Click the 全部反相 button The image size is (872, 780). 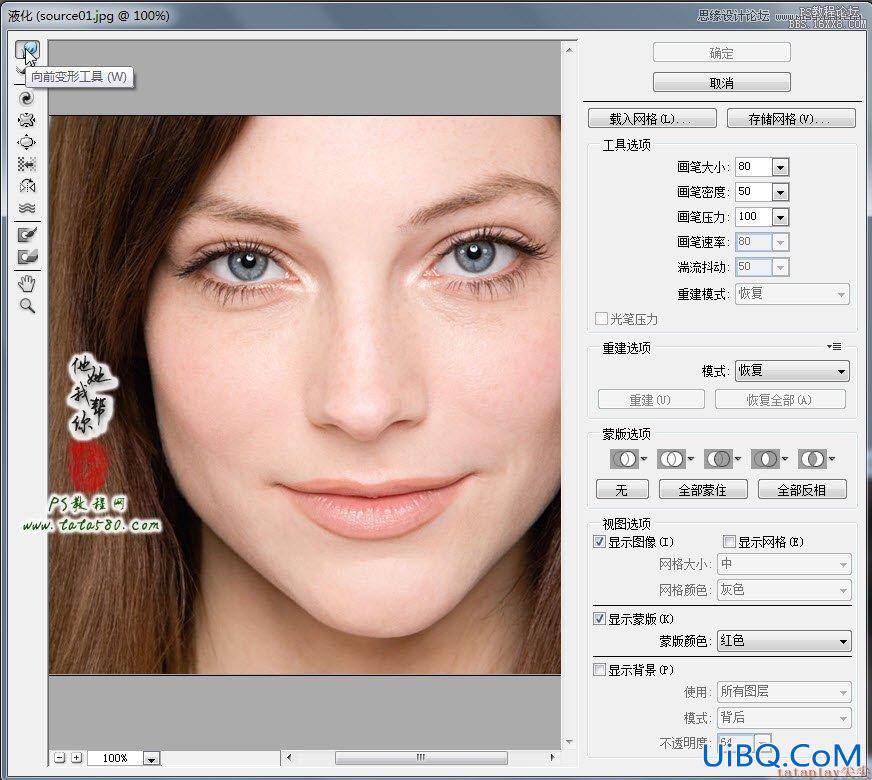pyautogui.click(x=802, y=490)
